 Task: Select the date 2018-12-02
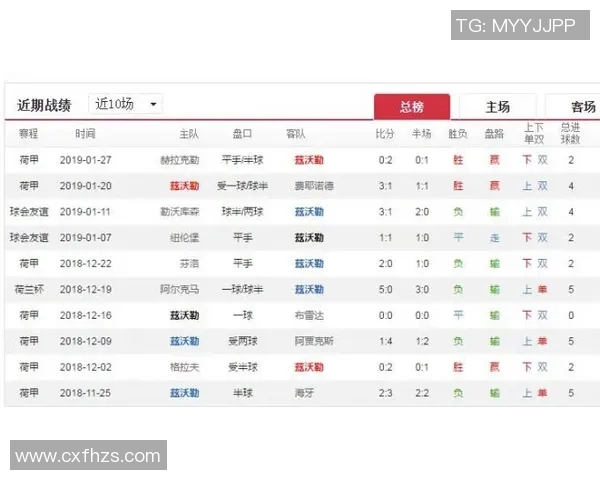click(x=86, y=367)
